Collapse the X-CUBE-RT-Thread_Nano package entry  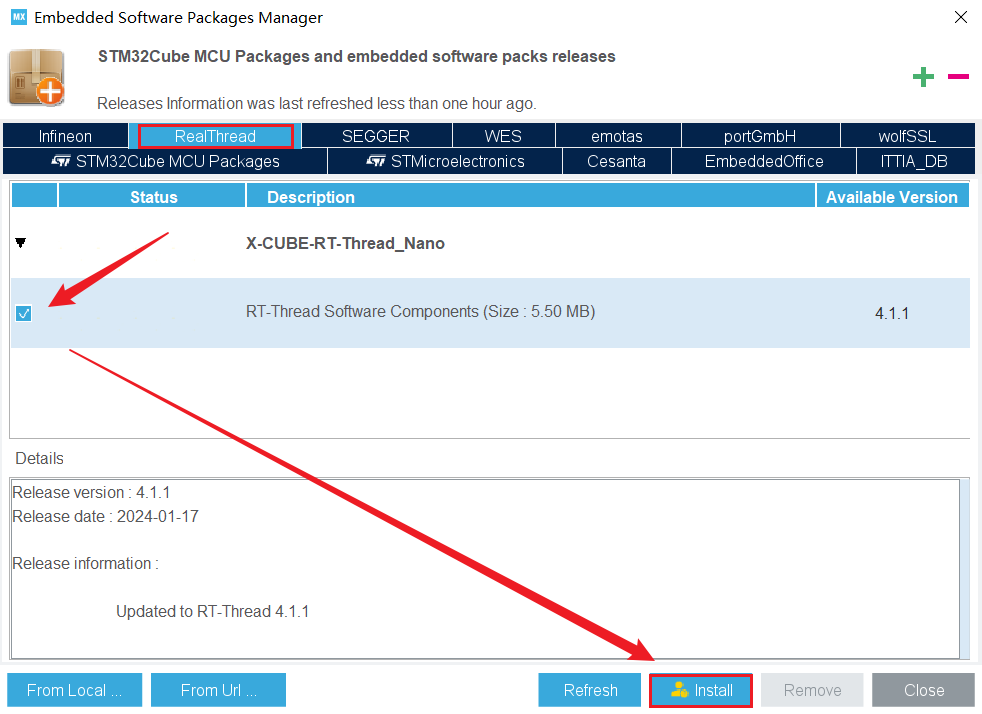[x=21, y=240]
